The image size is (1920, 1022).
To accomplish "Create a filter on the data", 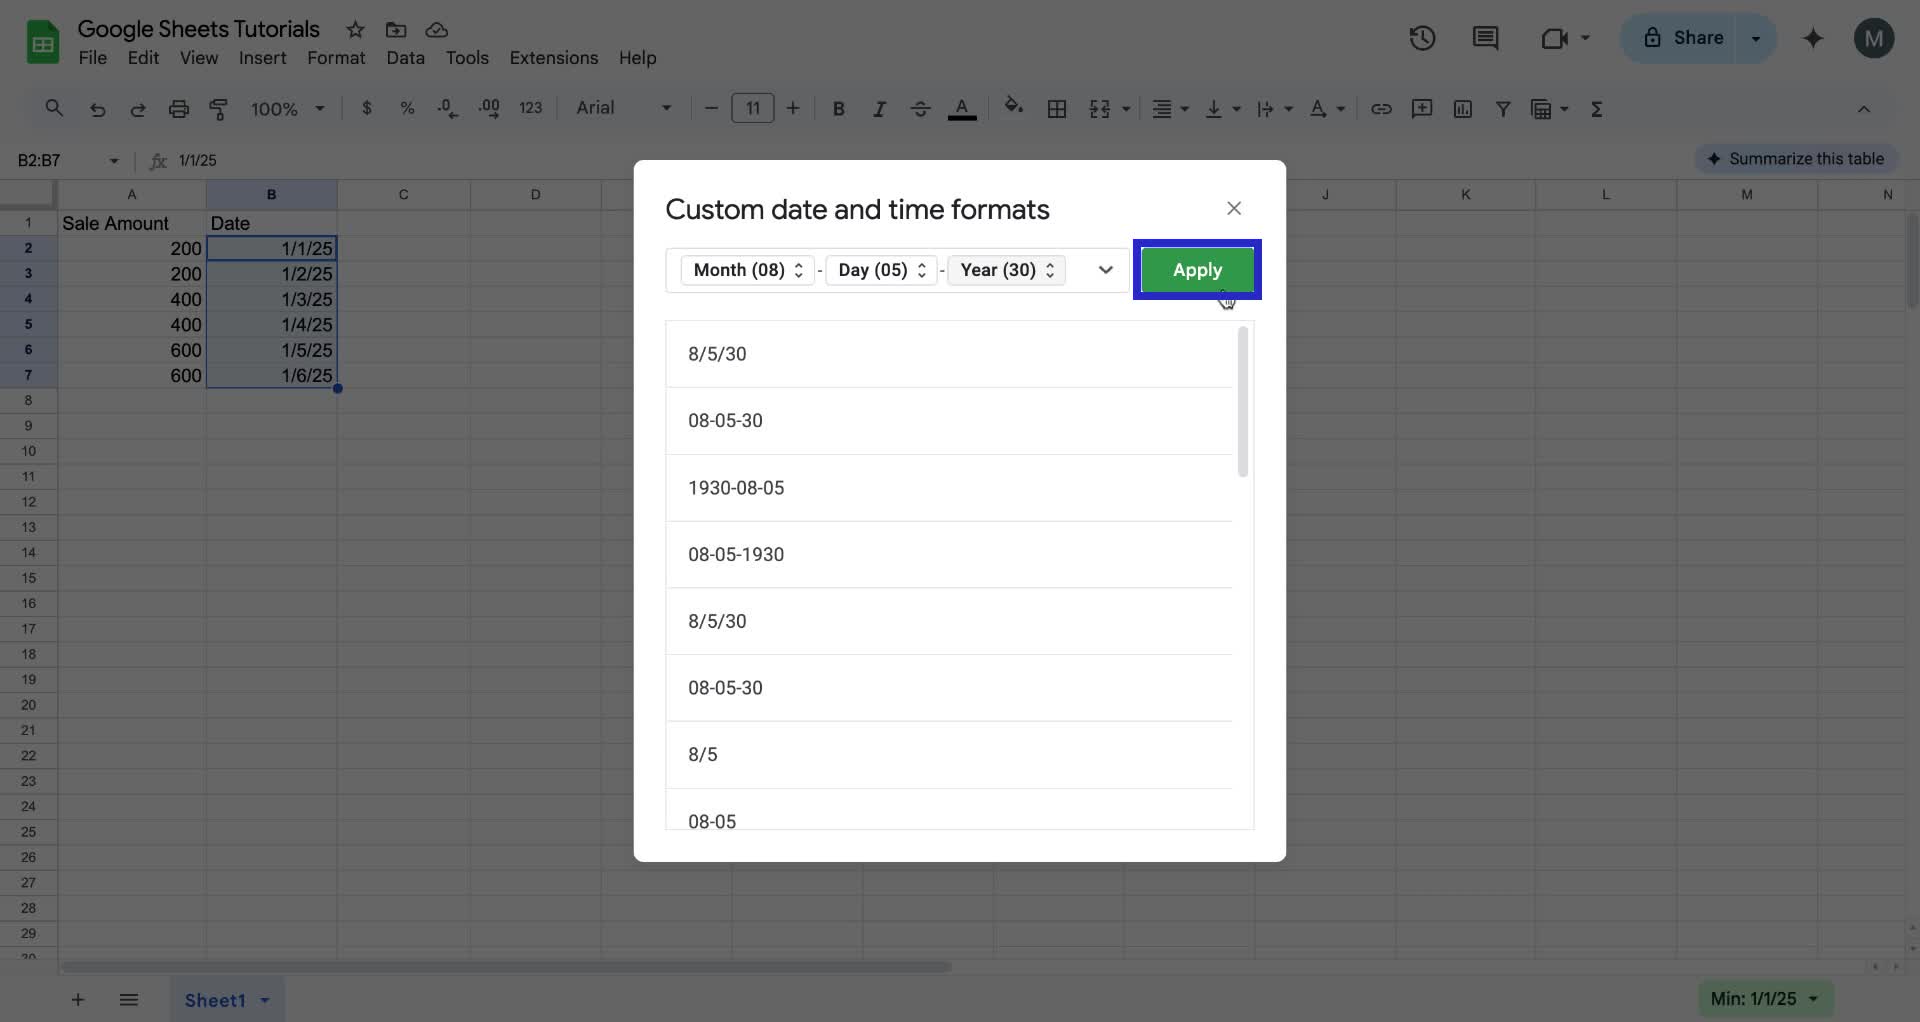I will [x=1503, y=108].
